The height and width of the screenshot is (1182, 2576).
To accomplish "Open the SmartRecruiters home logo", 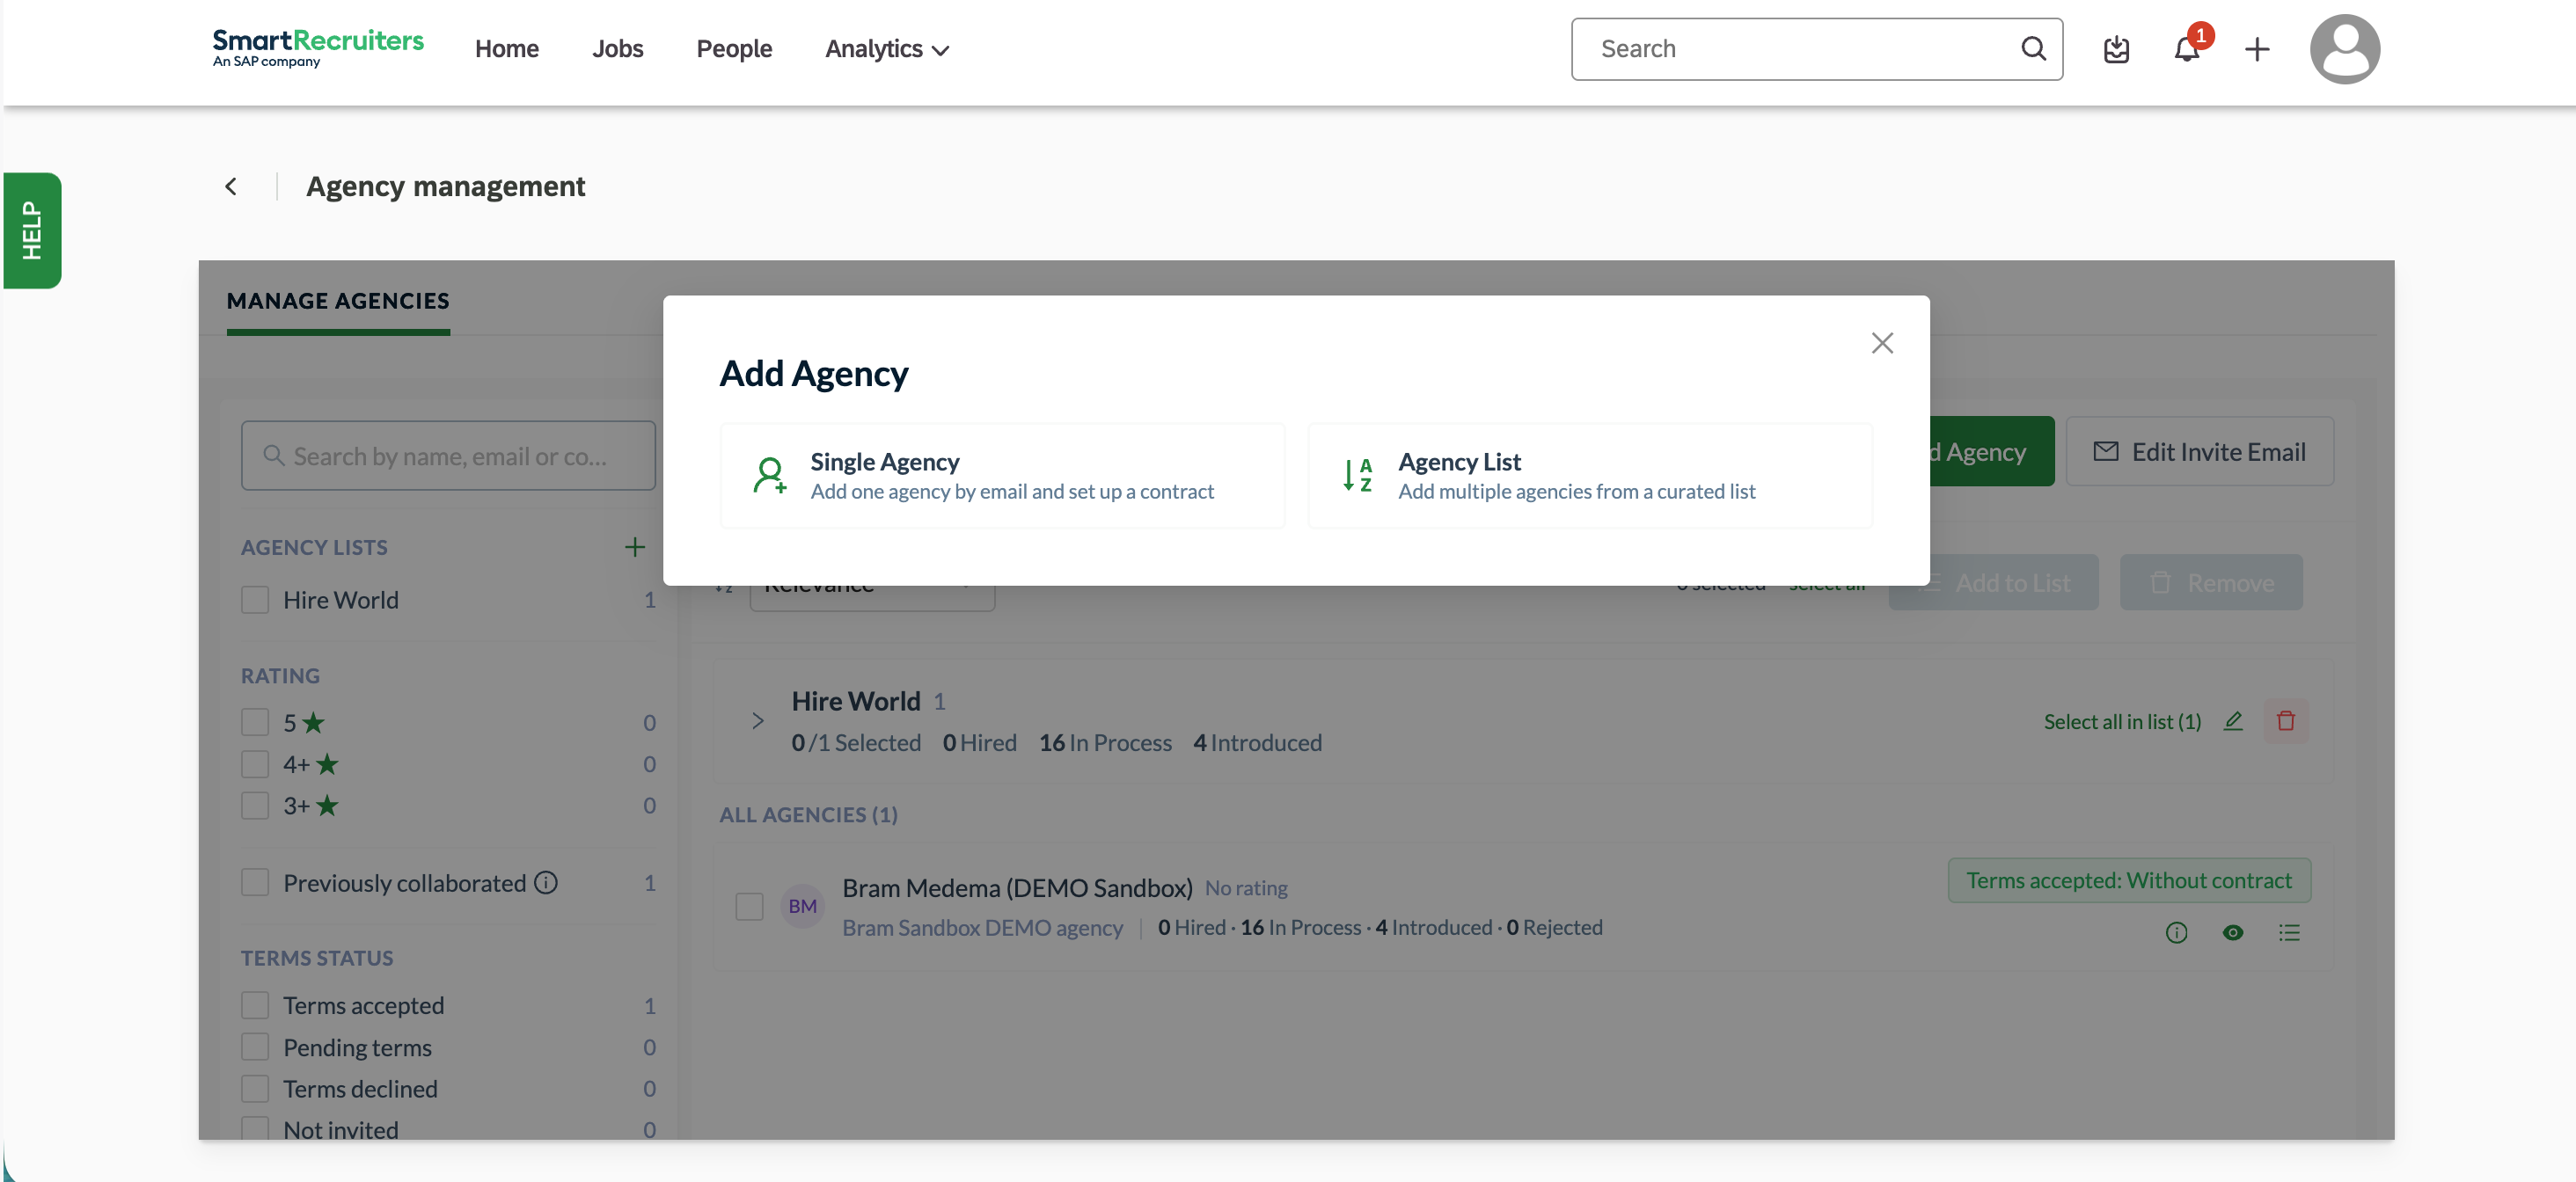I will click(x=318, y=47).
